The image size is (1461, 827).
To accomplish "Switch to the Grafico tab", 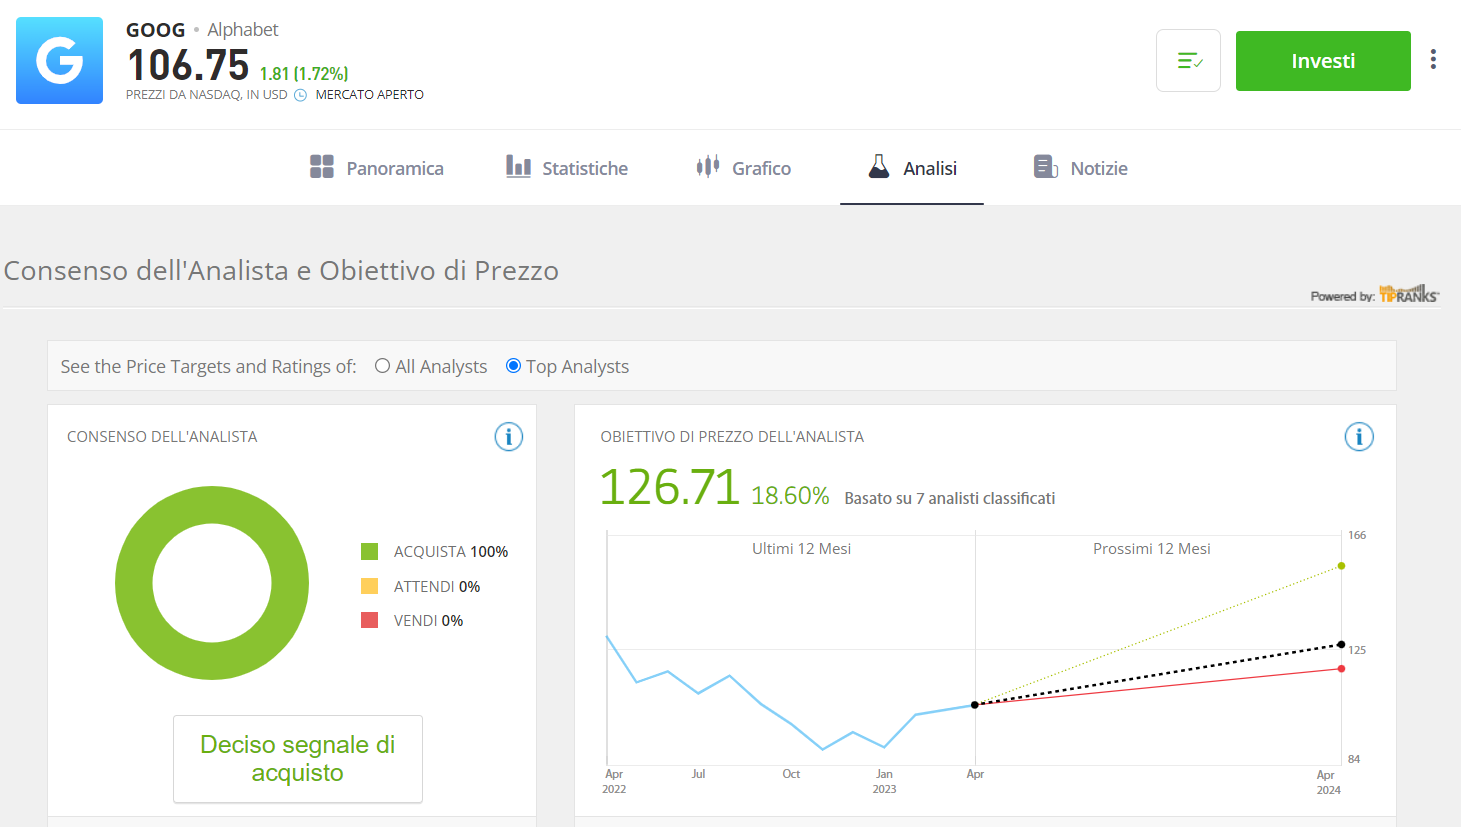I will coord(744,168).
